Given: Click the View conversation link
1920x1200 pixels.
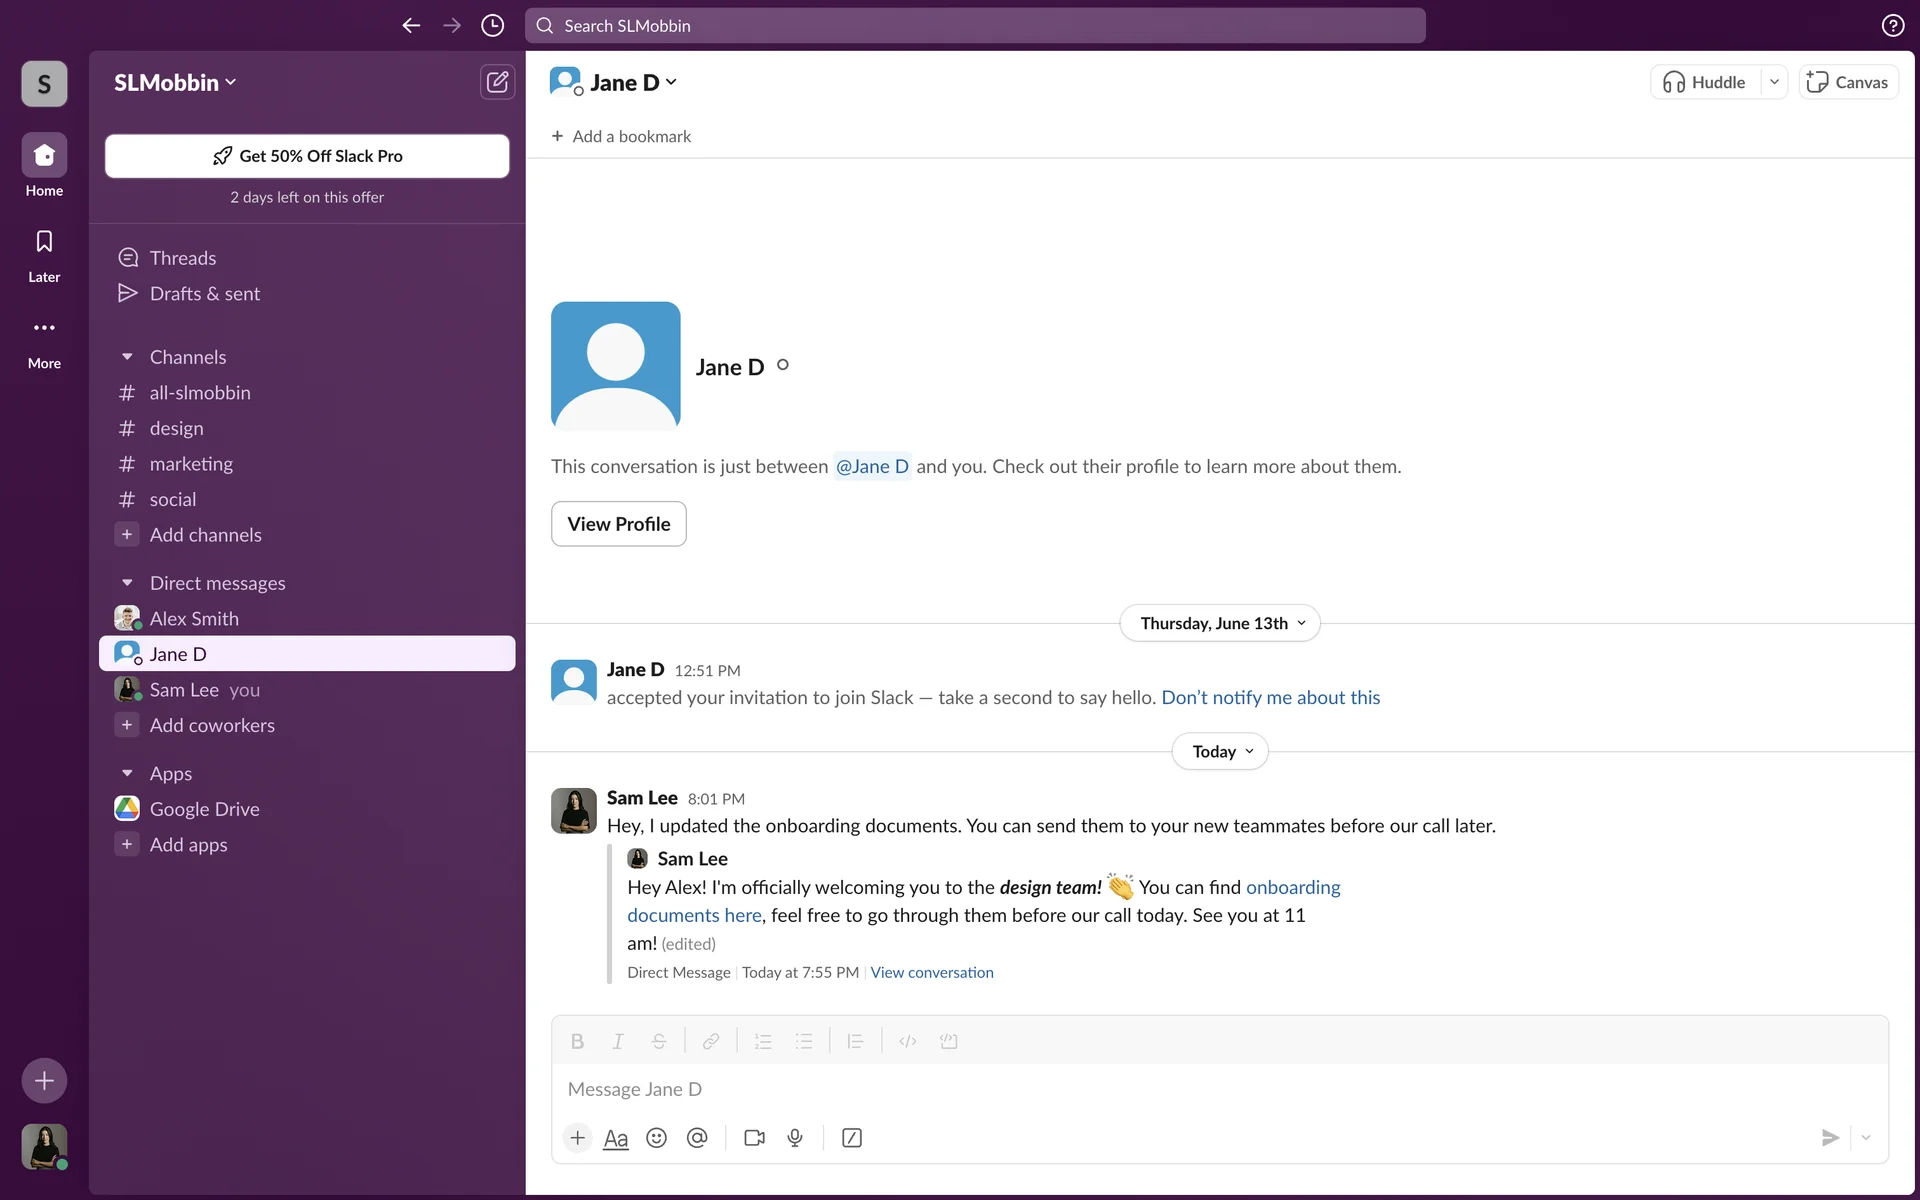Looking at the screenshot, I should [x=931, y=972].
